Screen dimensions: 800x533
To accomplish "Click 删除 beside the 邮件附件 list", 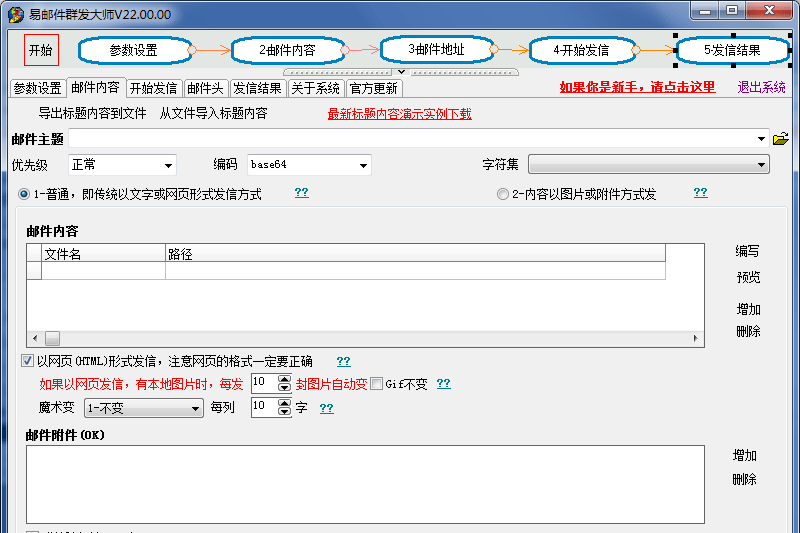I will tap(744, 479).
